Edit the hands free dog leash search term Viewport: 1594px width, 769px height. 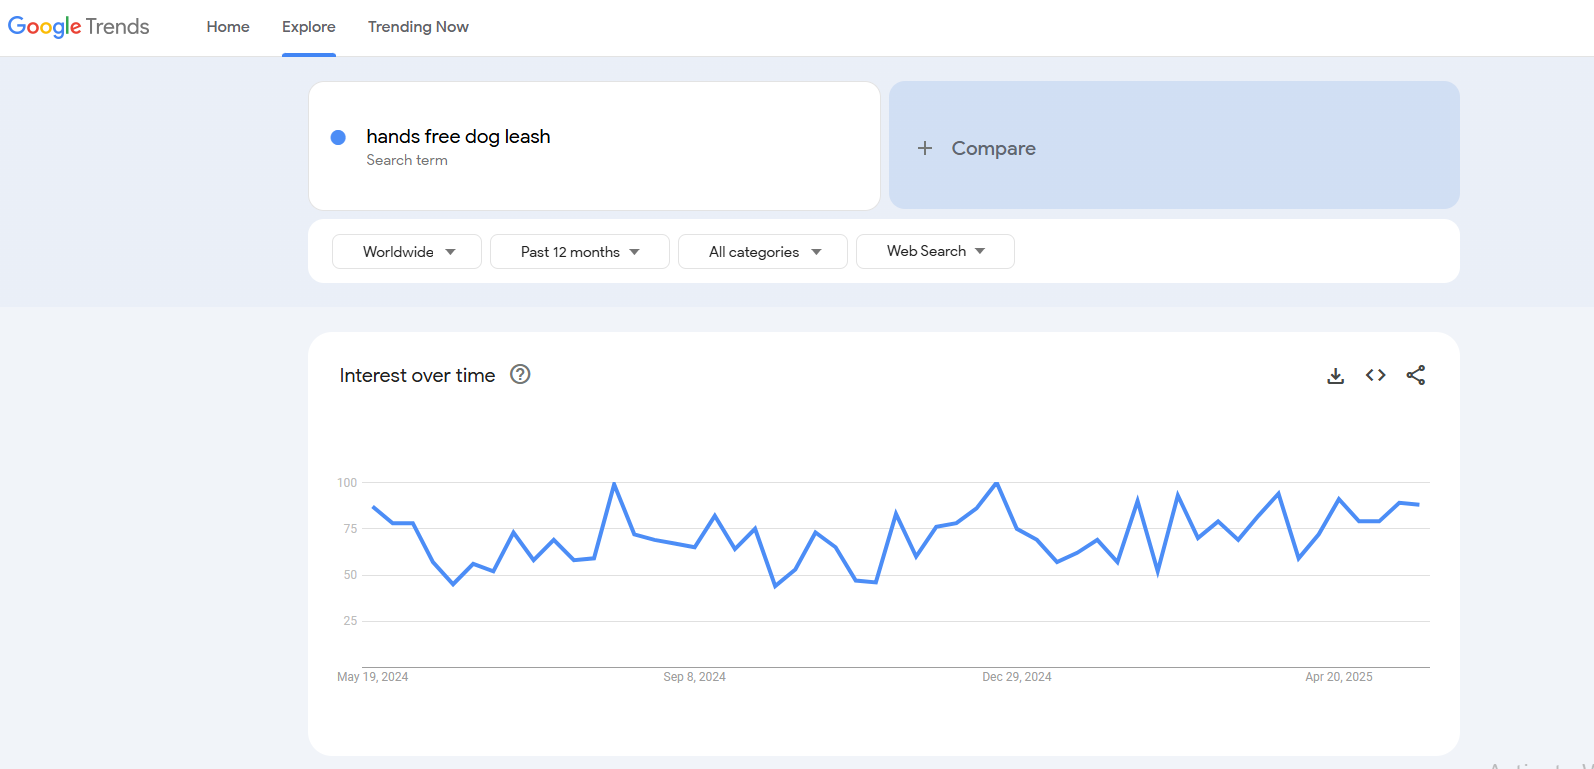[458, 136]
